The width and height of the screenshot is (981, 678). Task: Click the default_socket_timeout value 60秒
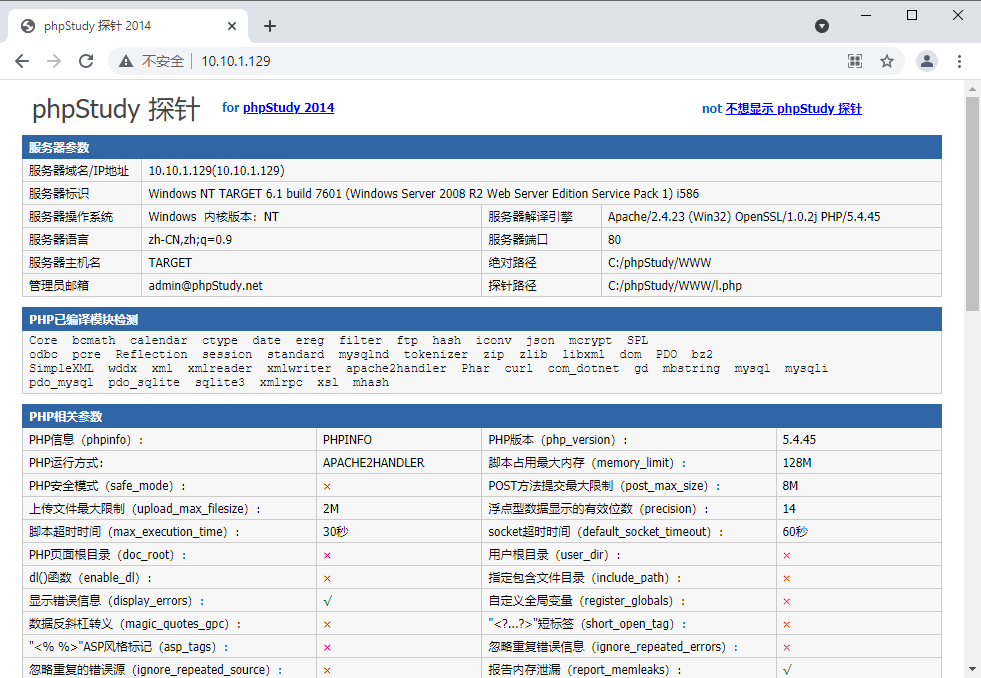pos(795,532)
